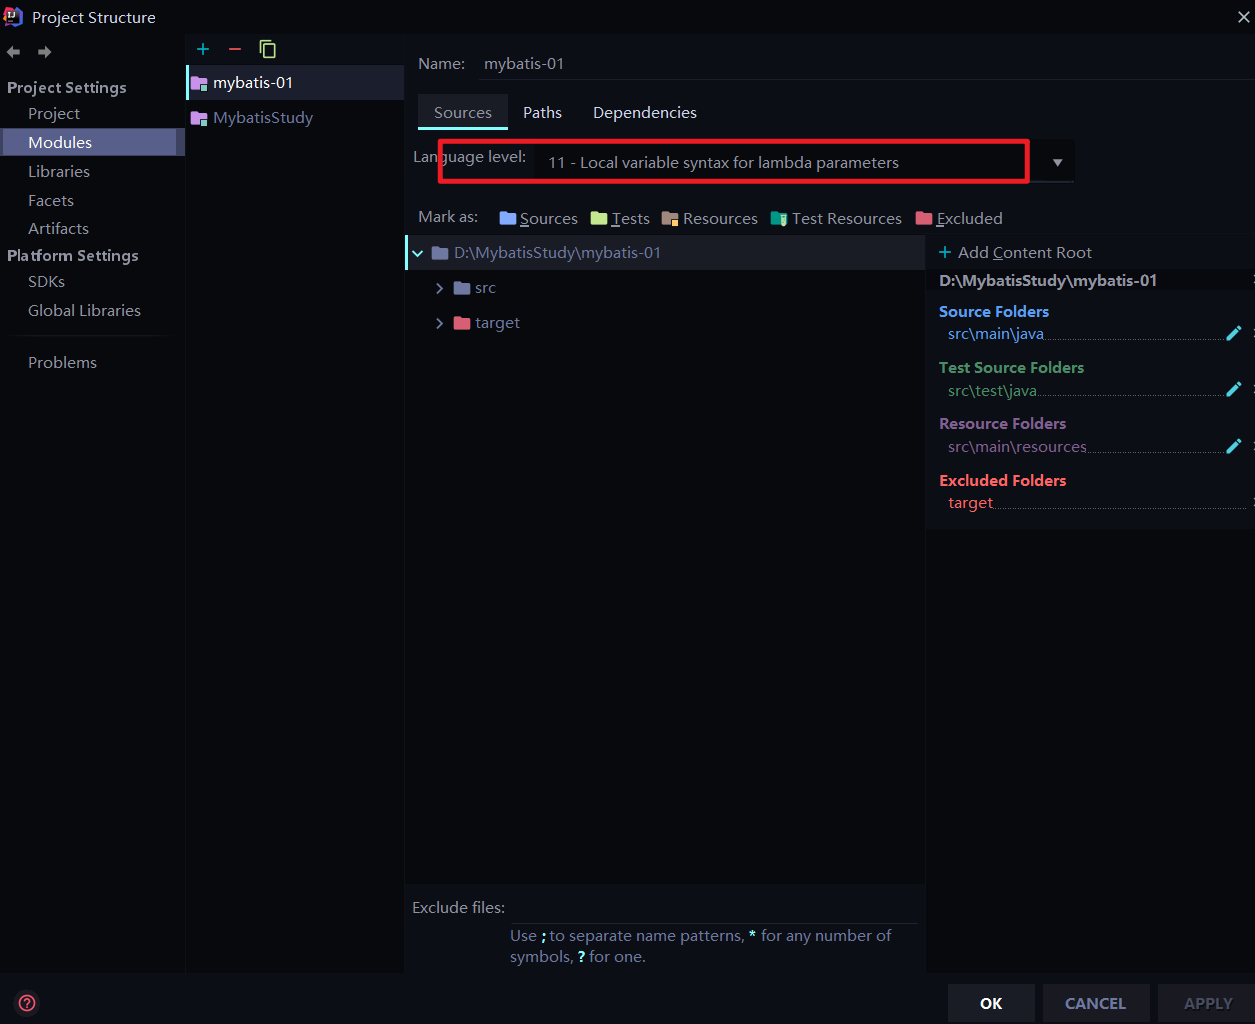The width and height of the screenshot is (1255, 1024).
Task: Open Project settings section
Action: 54,114
